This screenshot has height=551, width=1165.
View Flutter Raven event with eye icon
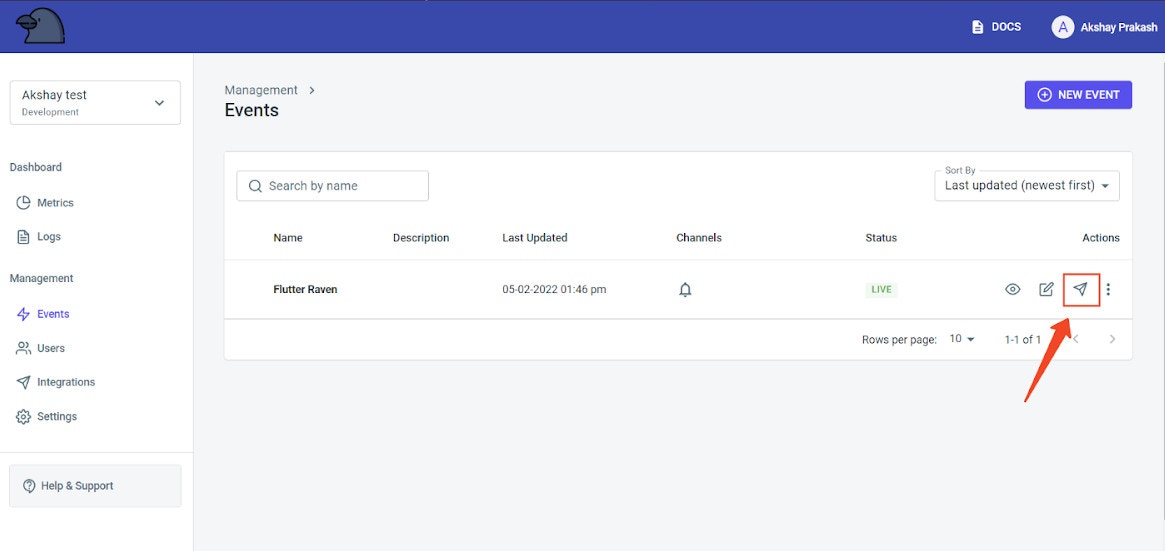click(1013, 290)
